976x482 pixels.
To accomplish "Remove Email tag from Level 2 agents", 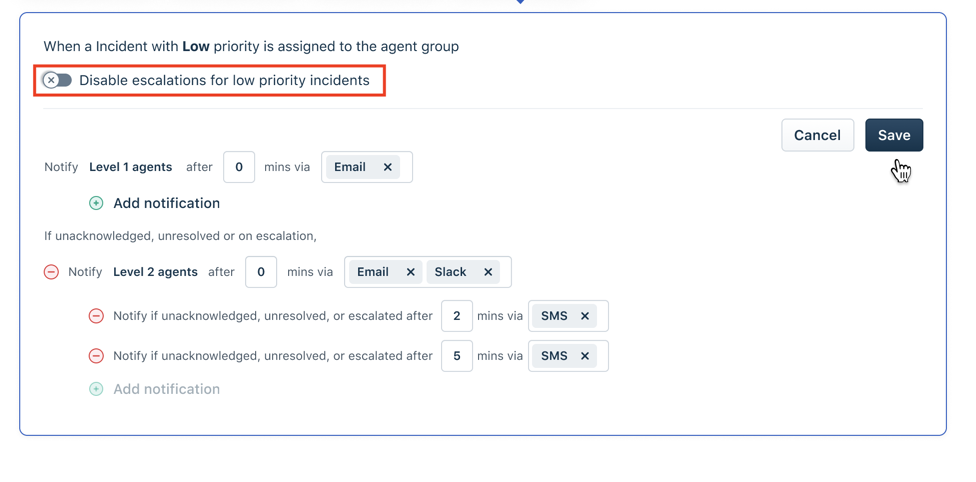I will point(410,272).
